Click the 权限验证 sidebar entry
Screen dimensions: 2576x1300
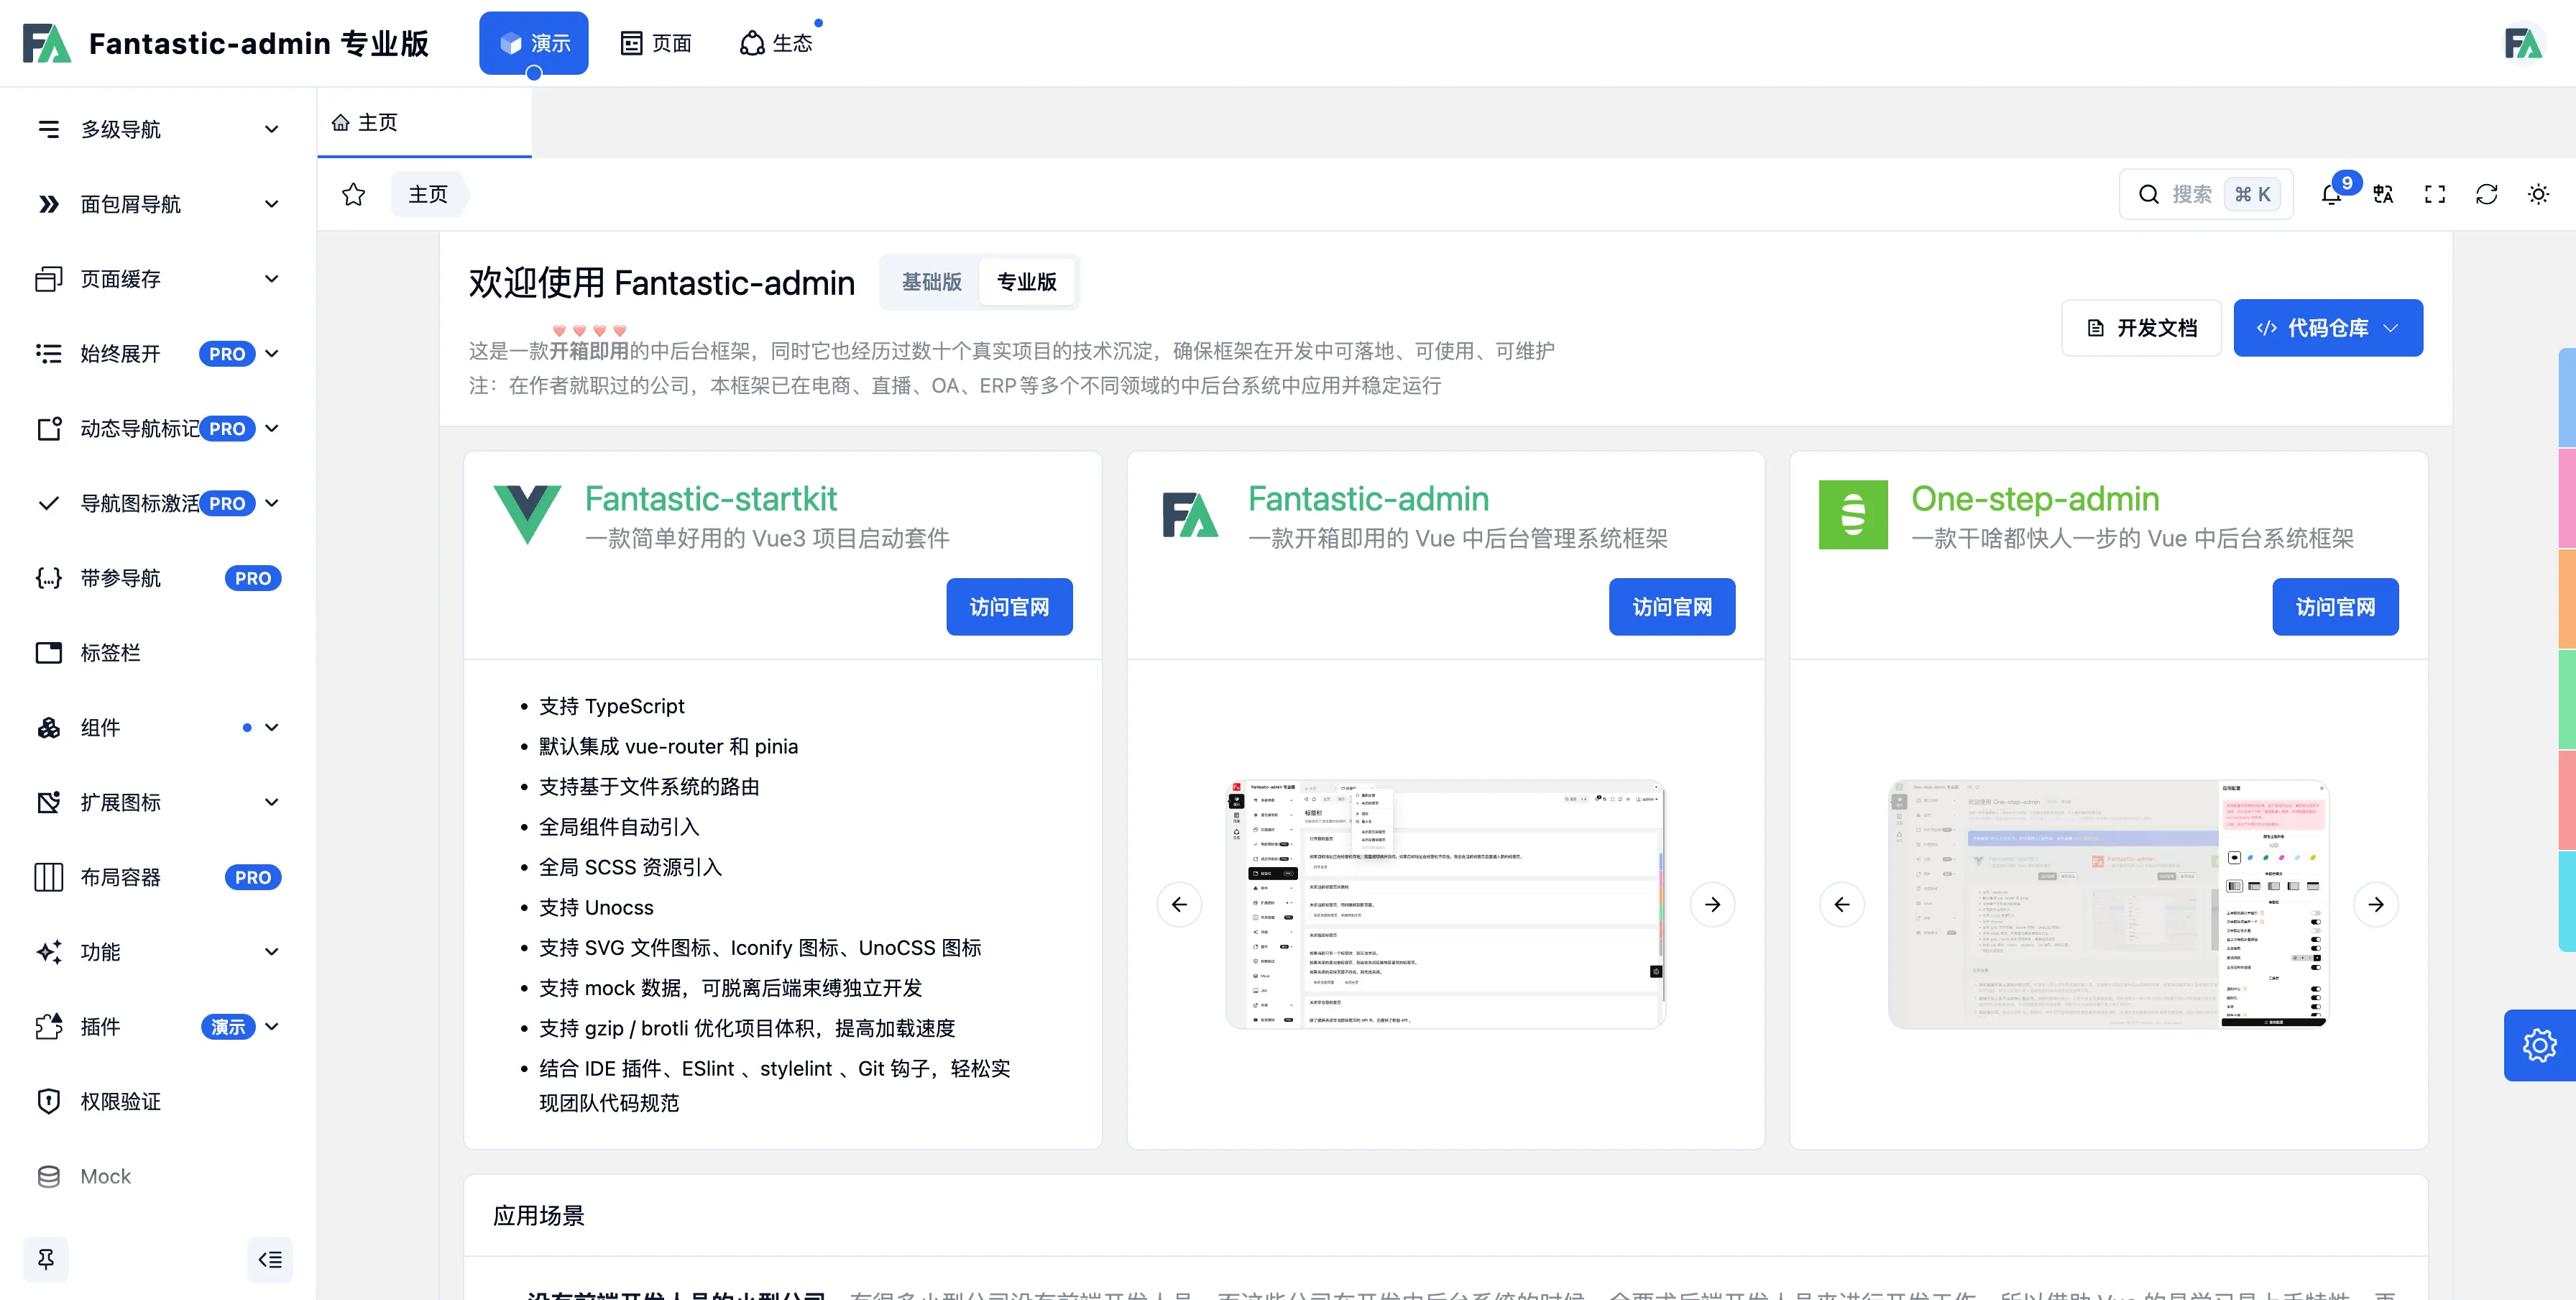[x=120, y=1101]
